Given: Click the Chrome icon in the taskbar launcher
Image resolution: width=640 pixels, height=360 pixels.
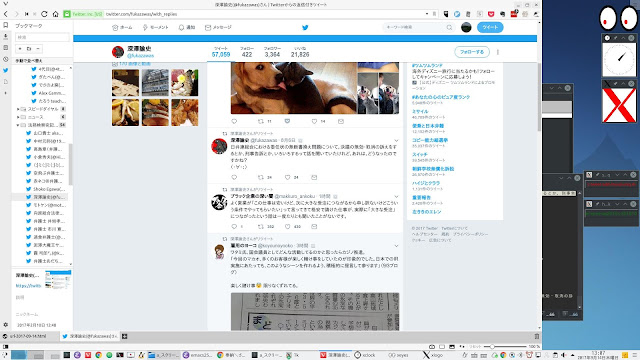Looking at the screenshot, I should [x=98, y=355].
